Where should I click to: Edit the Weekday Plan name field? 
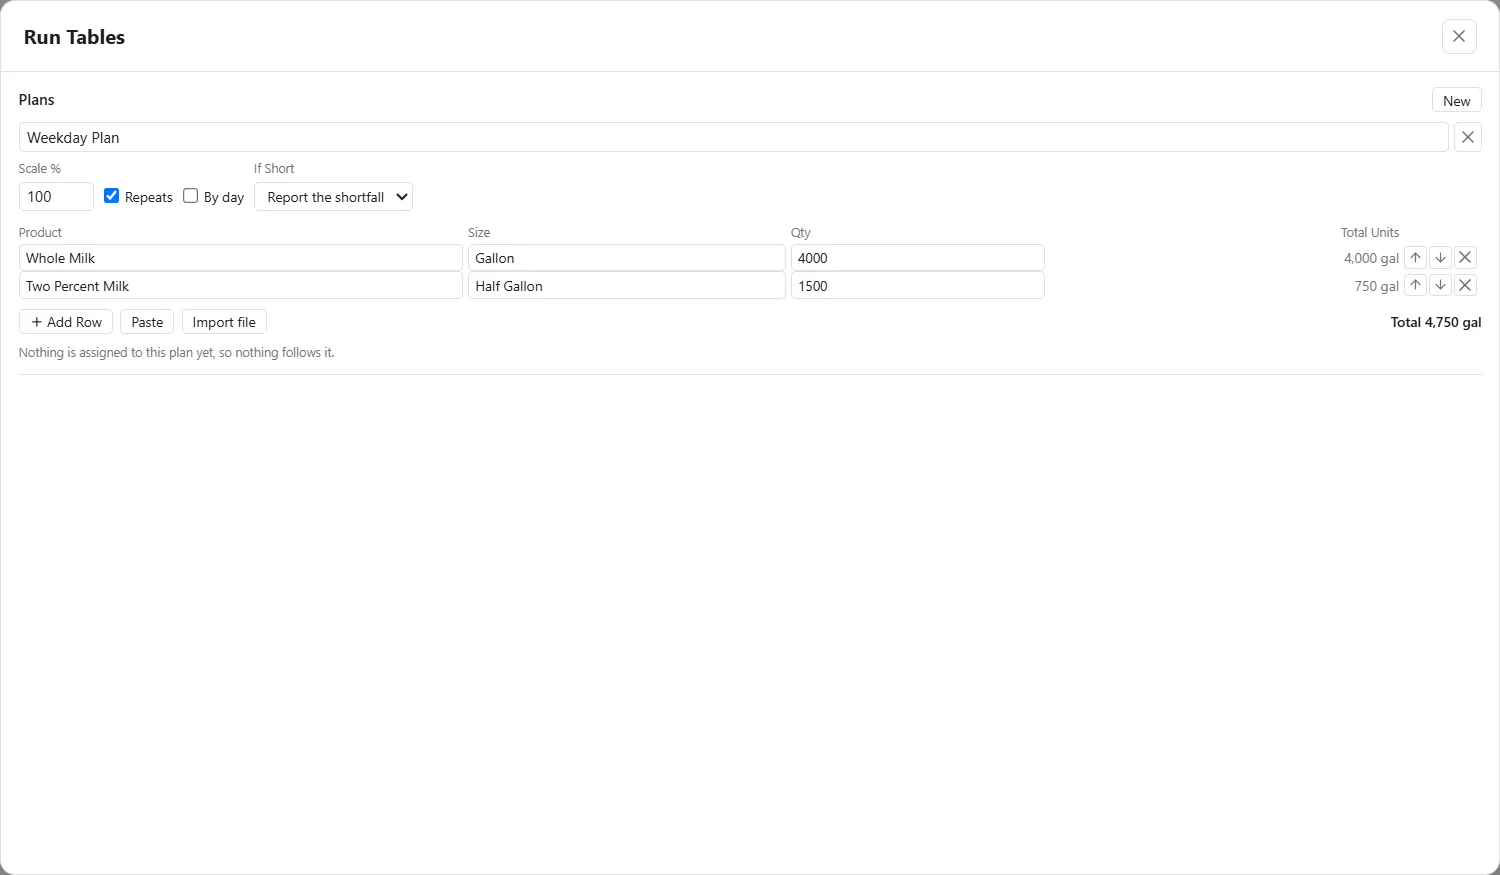click(x=733, y=137)
